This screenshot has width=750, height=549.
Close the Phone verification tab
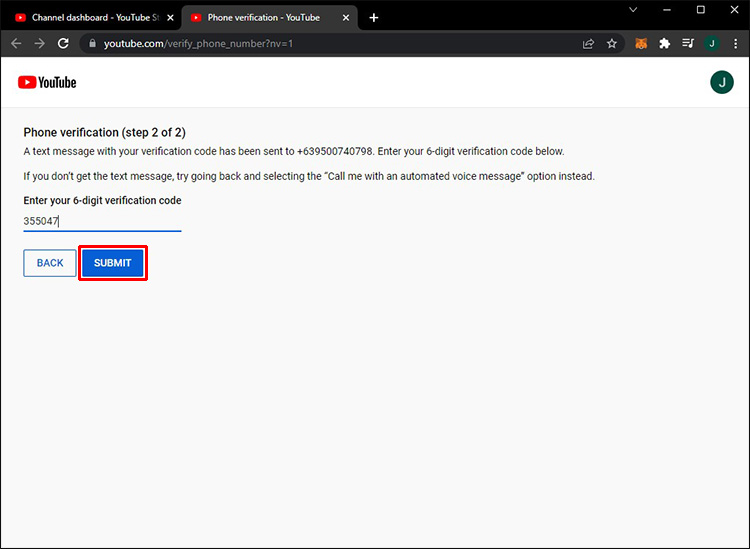click(x=346, y=18)
